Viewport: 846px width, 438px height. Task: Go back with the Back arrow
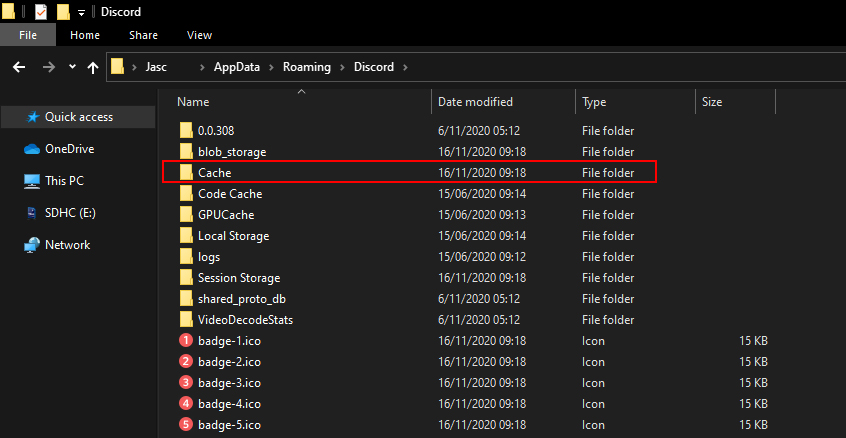(x=19, y=67)
